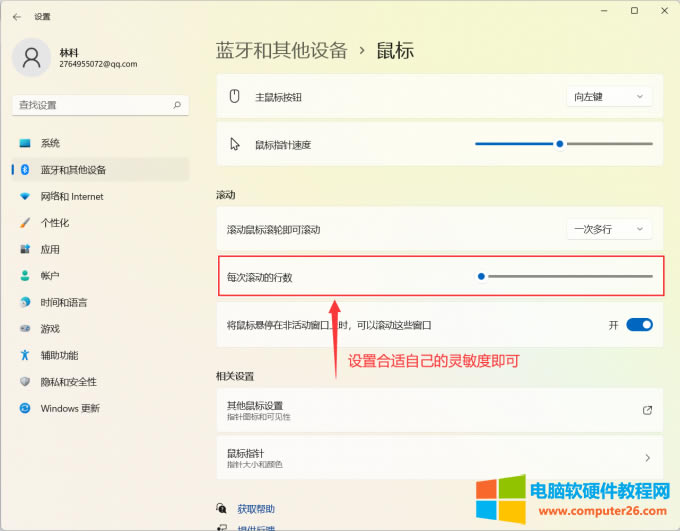Screen dimensions: 680x531
Task: Open the 帐户 accounts page
Action: tap(50, 276)
